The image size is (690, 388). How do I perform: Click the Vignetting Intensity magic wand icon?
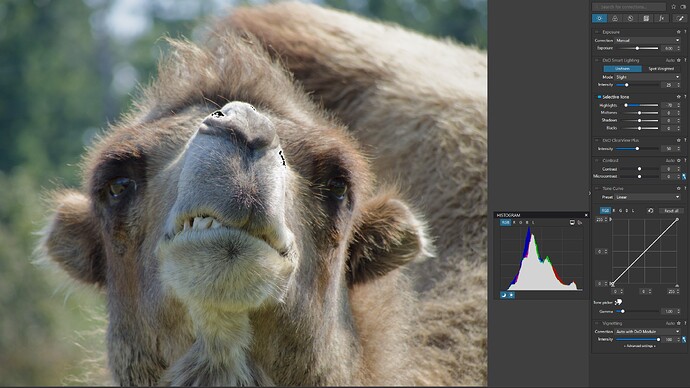tap(684, 339)
